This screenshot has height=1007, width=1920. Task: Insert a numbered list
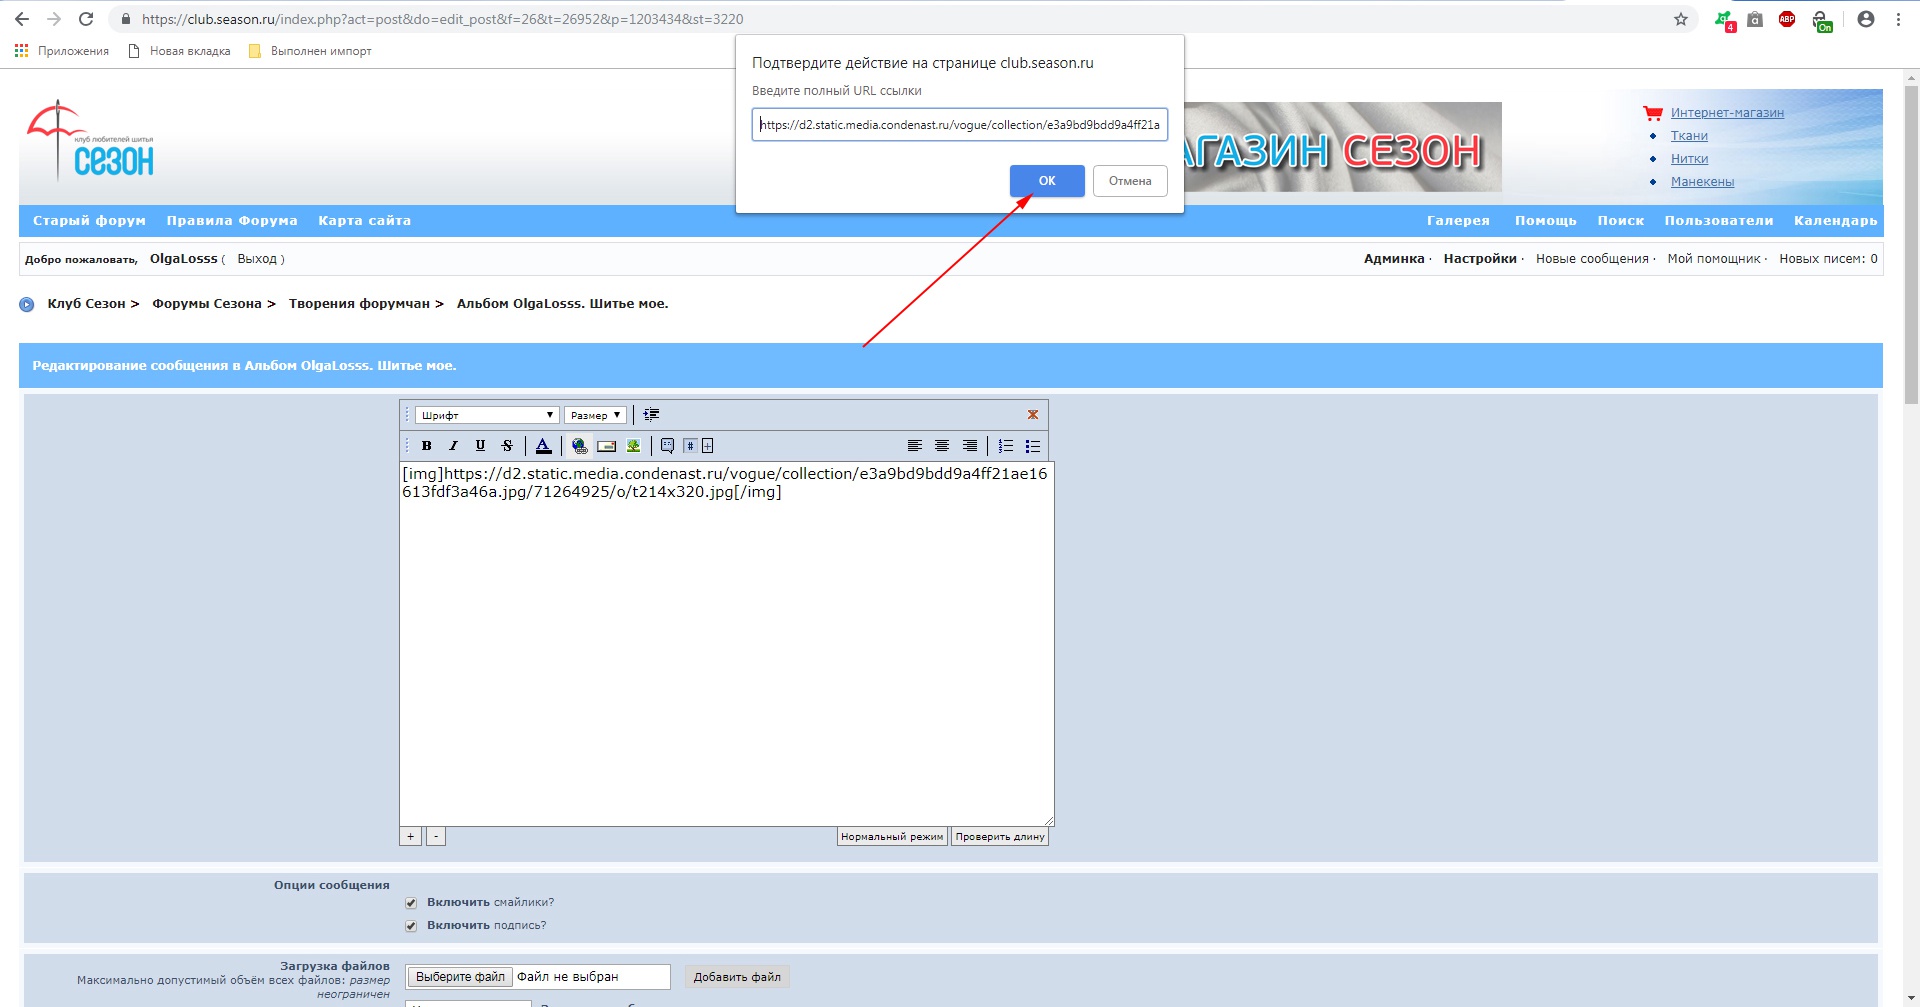click(1006, 446)
